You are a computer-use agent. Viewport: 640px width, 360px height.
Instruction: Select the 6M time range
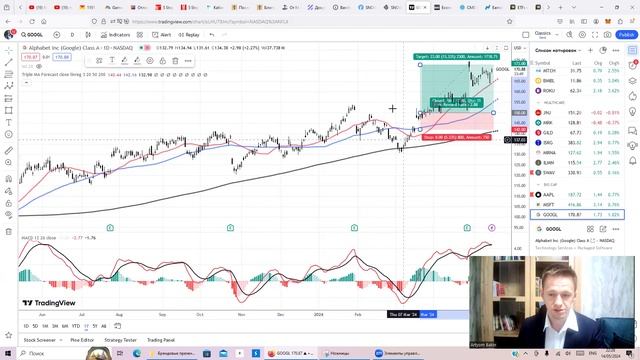[x=65, y=326]
